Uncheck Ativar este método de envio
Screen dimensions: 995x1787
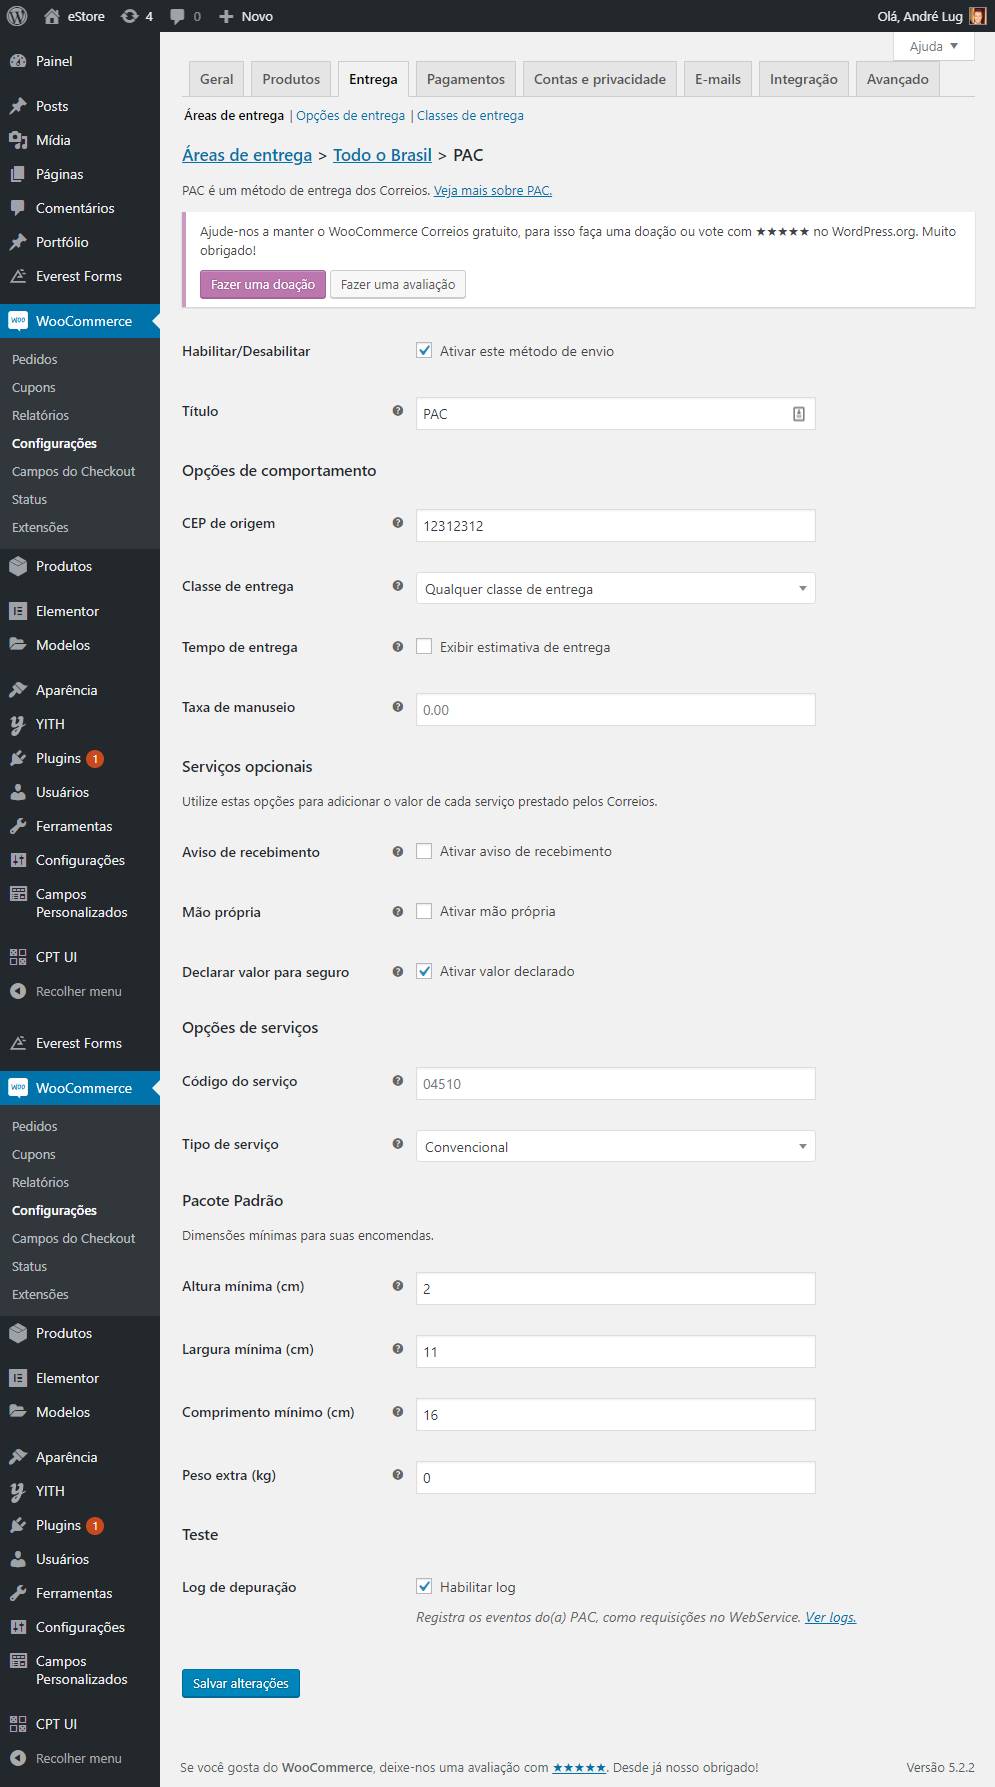click(x=424, y=351)
